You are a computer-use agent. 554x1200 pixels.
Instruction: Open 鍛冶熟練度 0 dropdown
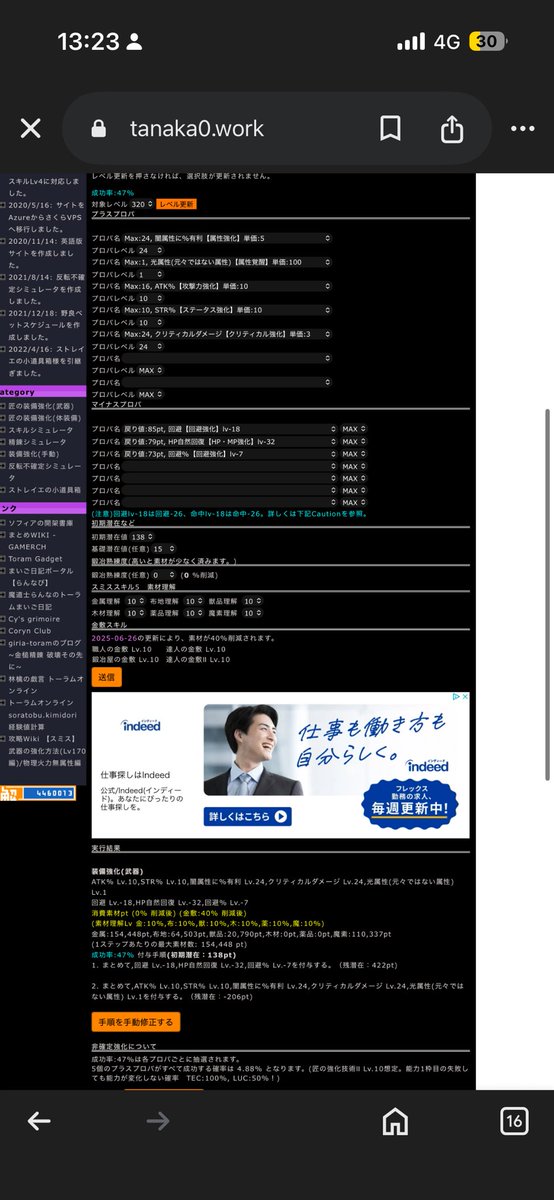[x=164, y=575]
